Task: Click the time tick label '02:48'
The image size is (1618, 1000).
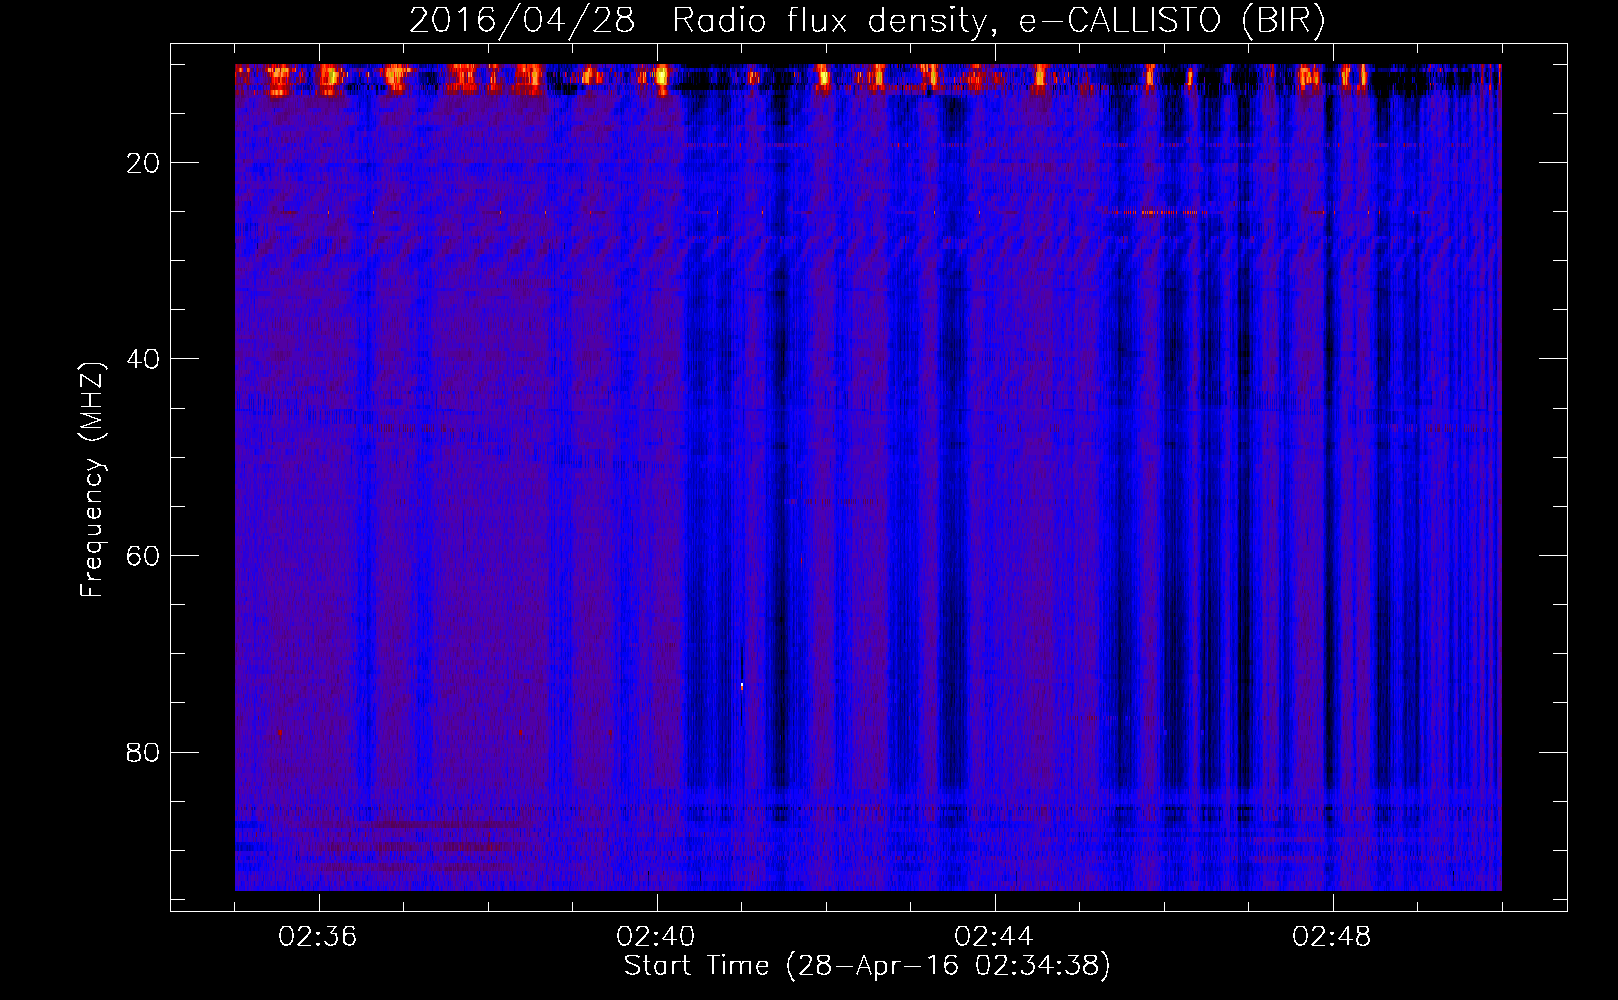Action: point(1332,937)
